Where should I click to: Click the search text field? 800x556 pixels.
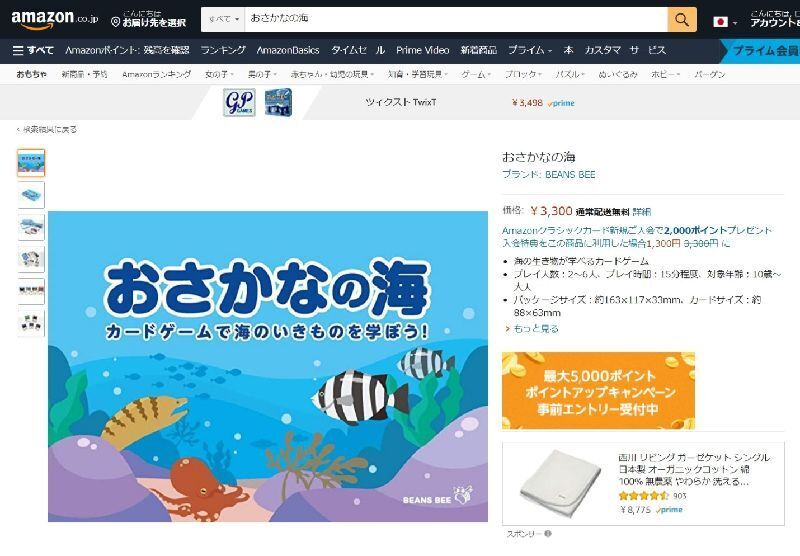pyautogui.click(x=456, y=19)
